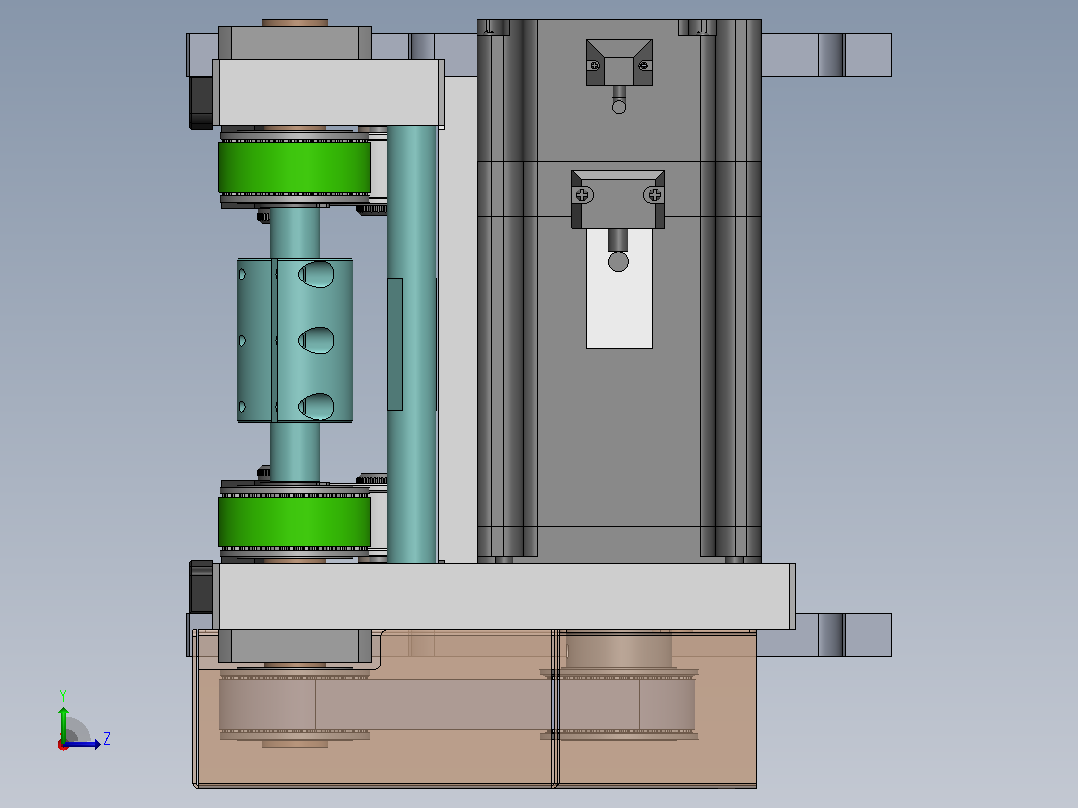Screen dimensions: 1078x808
Task: Click the red origin point of the triad
Action: [63, 745]
